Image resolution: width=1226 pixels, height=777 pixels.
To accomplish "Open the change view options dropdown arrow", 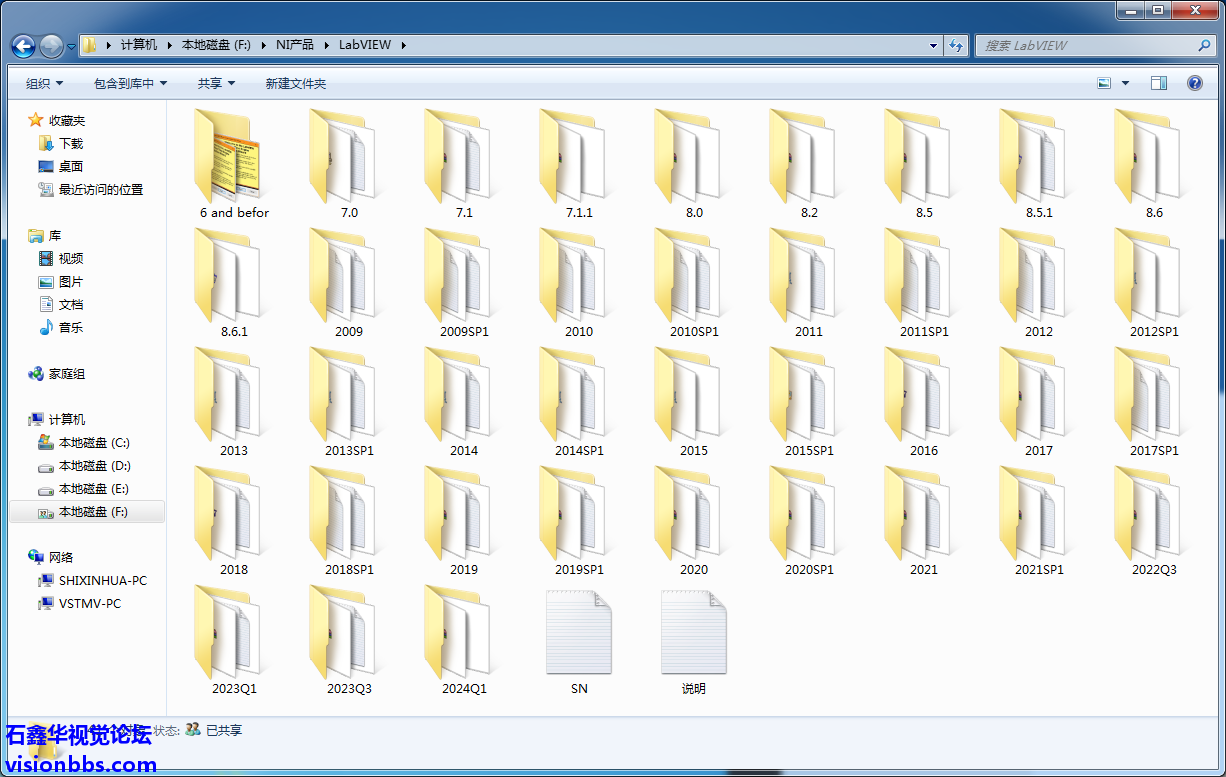I will click(1126, 84).
